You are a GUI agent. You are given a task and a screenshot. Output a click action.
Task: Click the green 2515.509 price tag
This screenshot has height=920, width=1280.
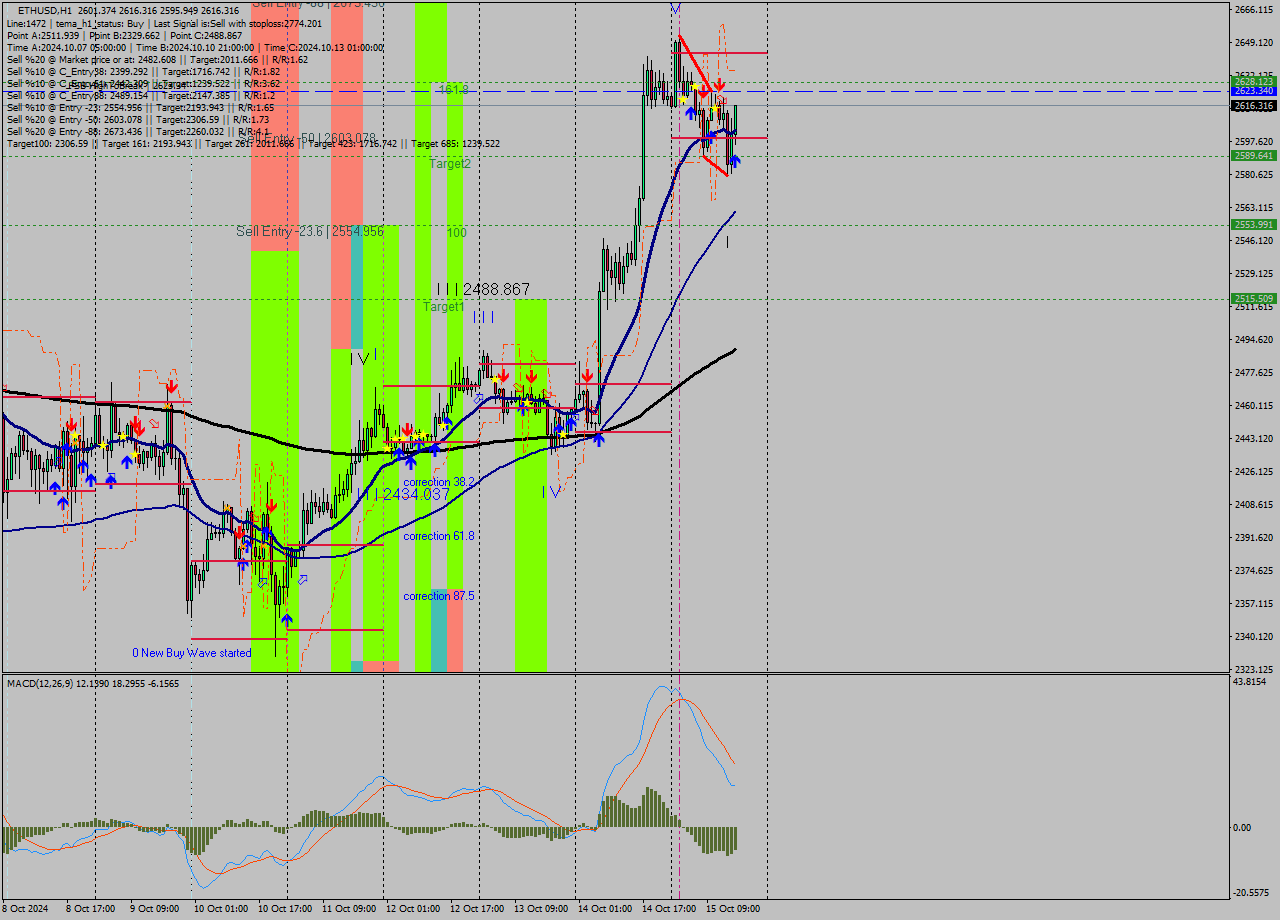1253,299
